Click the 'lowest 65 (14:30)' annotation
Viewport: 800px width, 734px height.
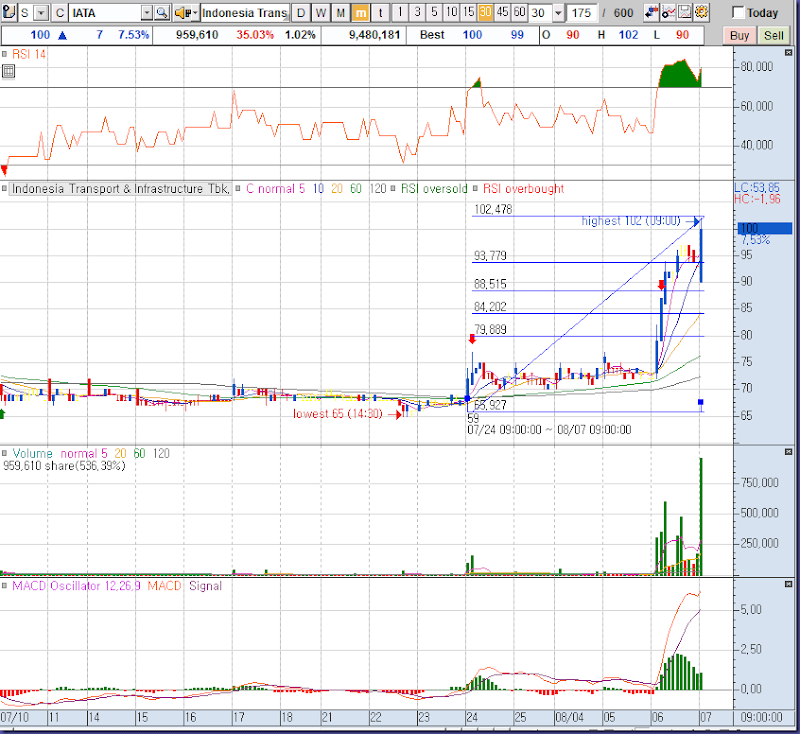point(338,414)
